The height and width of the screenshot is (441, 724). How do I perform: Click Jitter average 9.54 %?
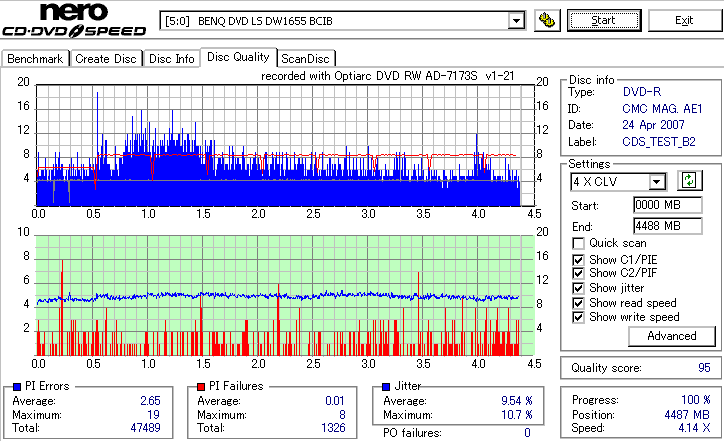coord(517,400)
